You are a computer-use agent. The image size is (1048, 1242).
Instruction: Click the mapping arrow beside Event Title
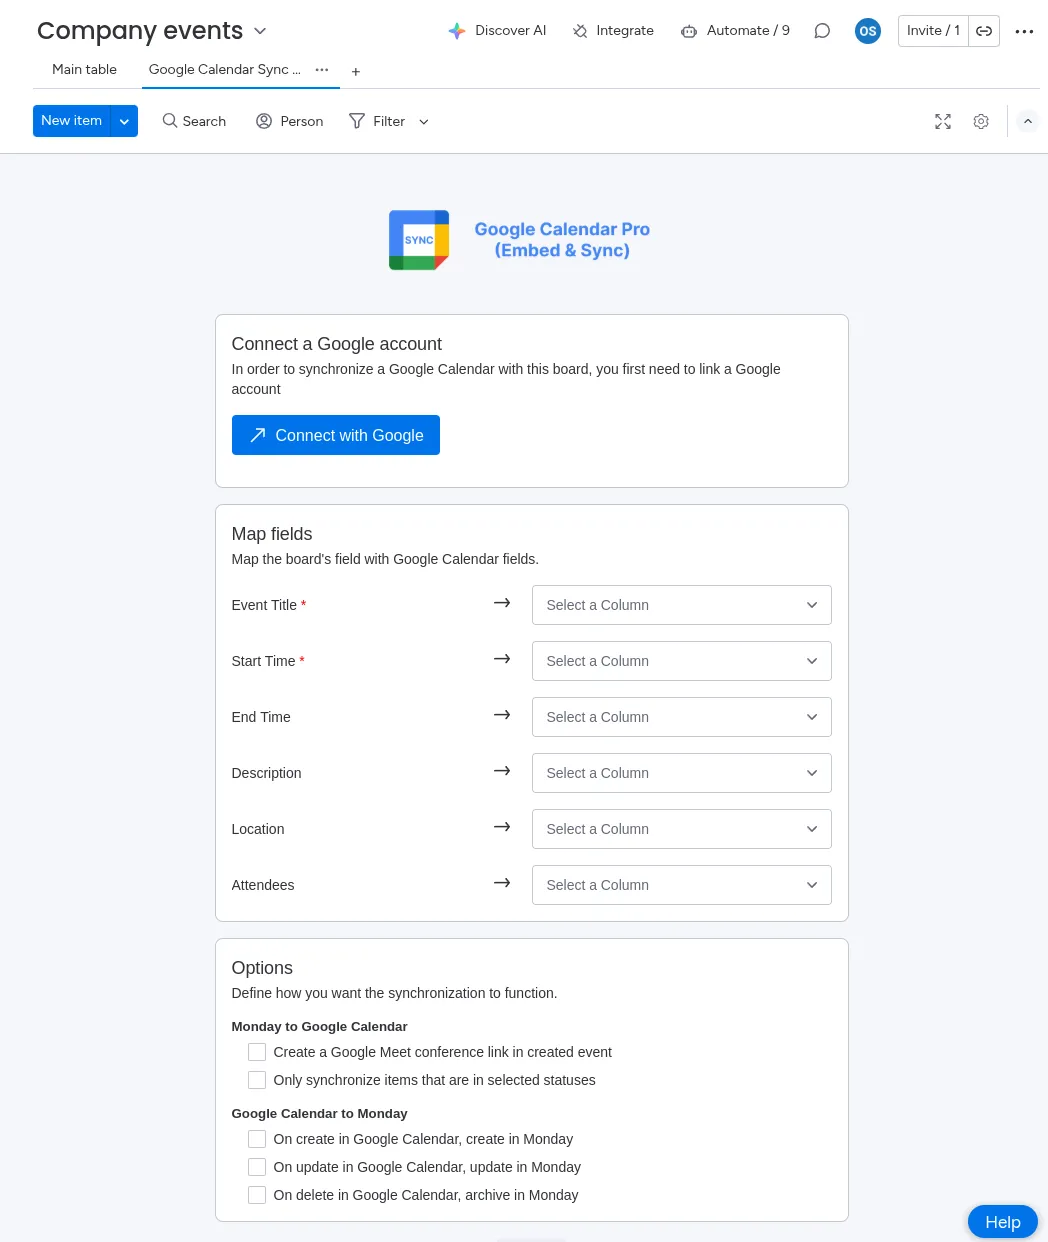(502, 603)
